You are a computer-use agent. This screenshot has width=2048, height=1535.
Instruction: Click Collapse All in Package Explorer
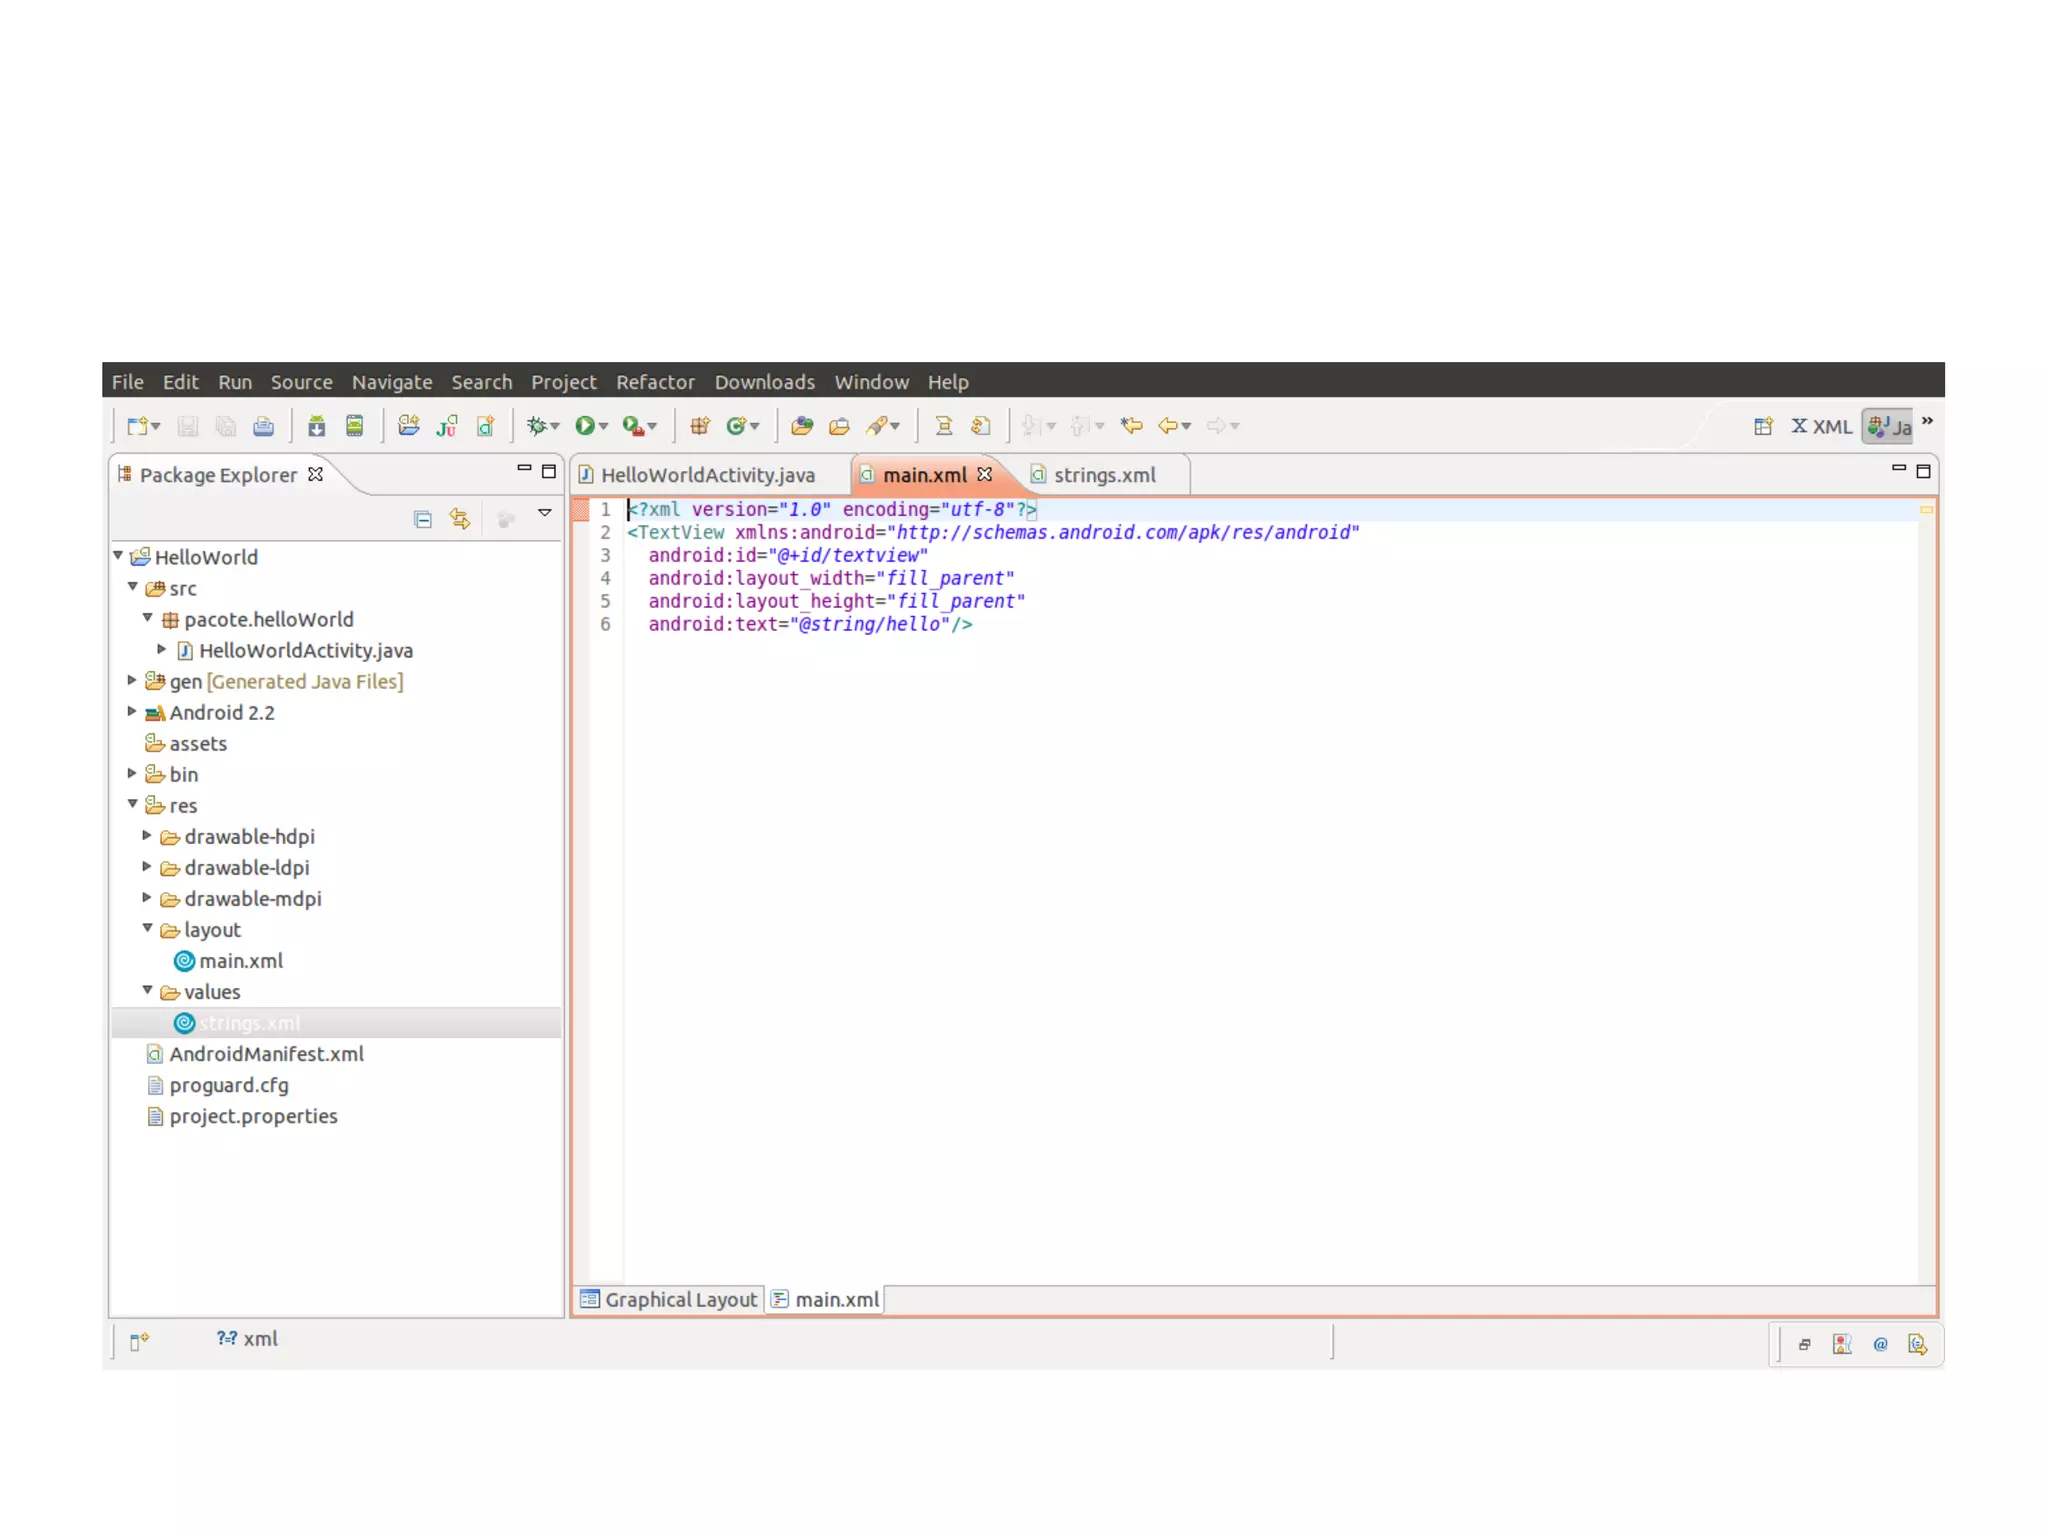(x=422, y=519)
